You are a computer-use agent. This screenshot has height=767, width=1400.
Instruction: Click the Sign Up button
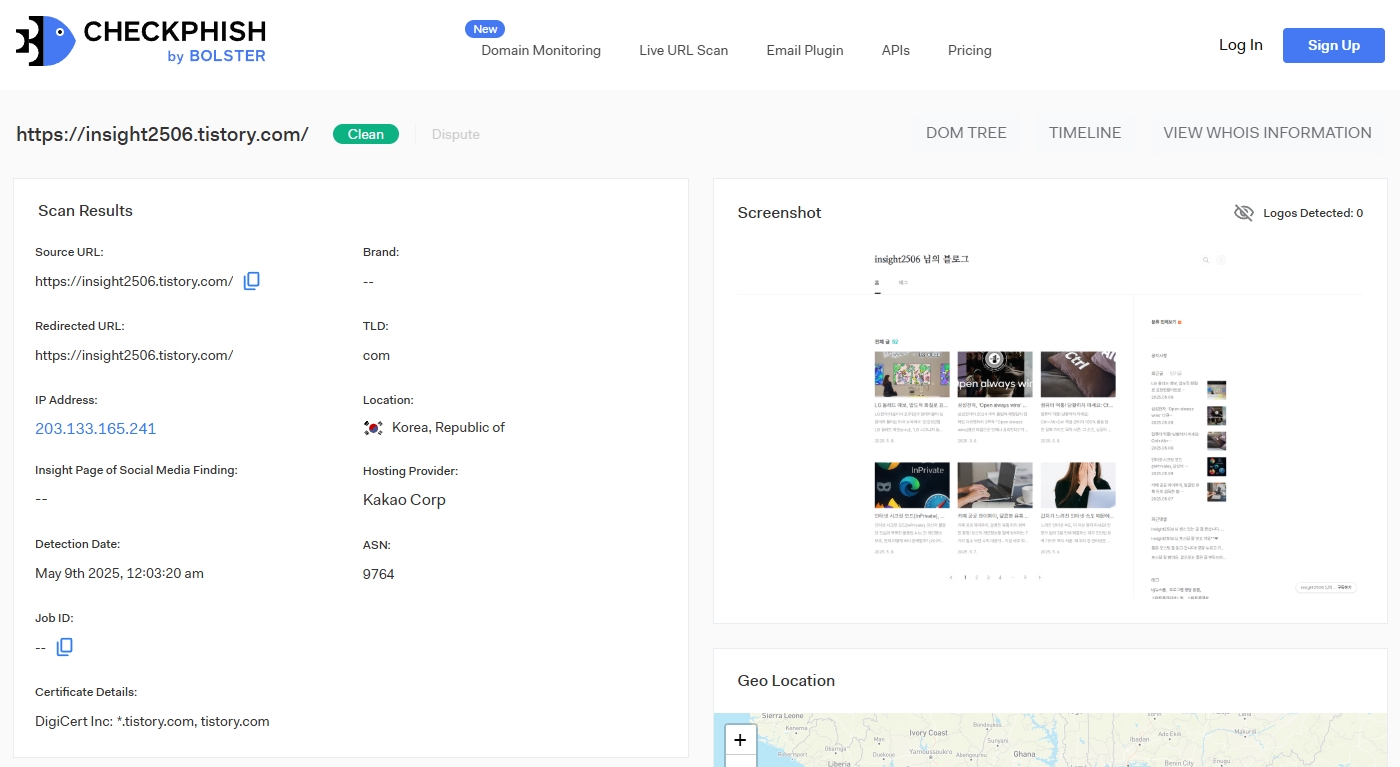1334,45
